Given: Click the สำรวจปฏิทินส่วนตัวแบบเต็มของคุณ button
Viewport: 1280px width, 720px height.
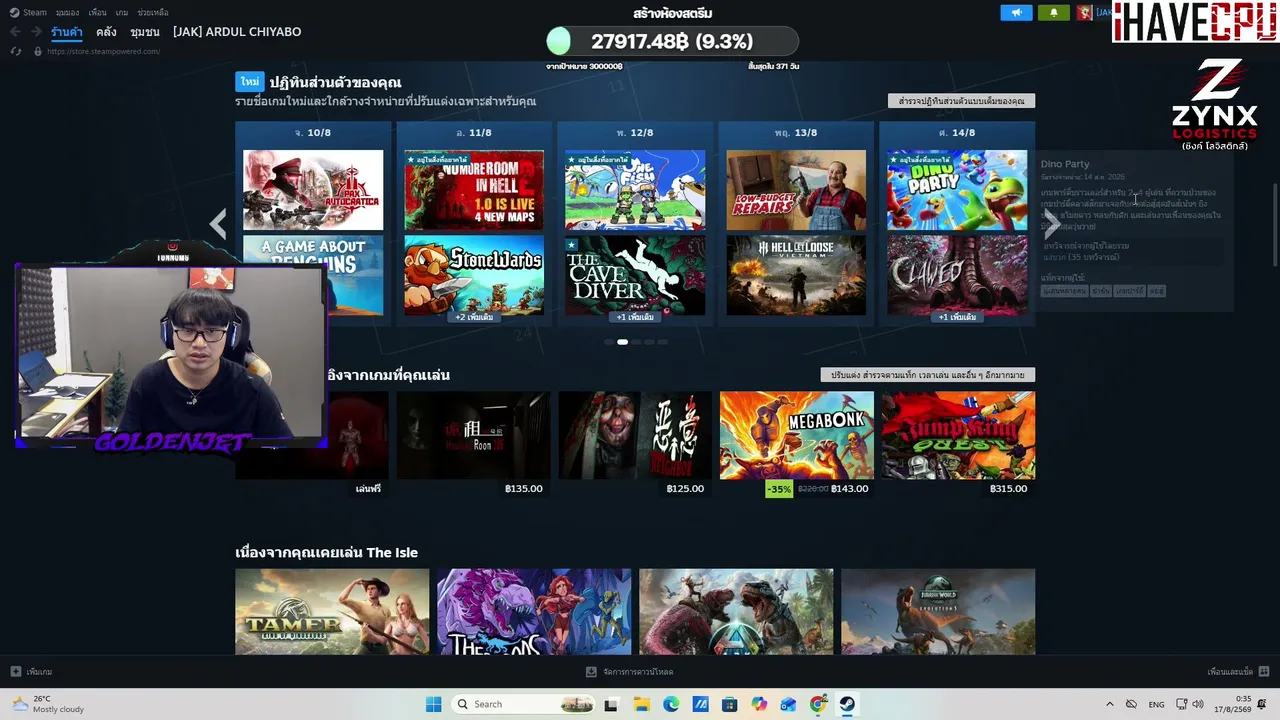Looking at the screenshot, I should (961, 101).
